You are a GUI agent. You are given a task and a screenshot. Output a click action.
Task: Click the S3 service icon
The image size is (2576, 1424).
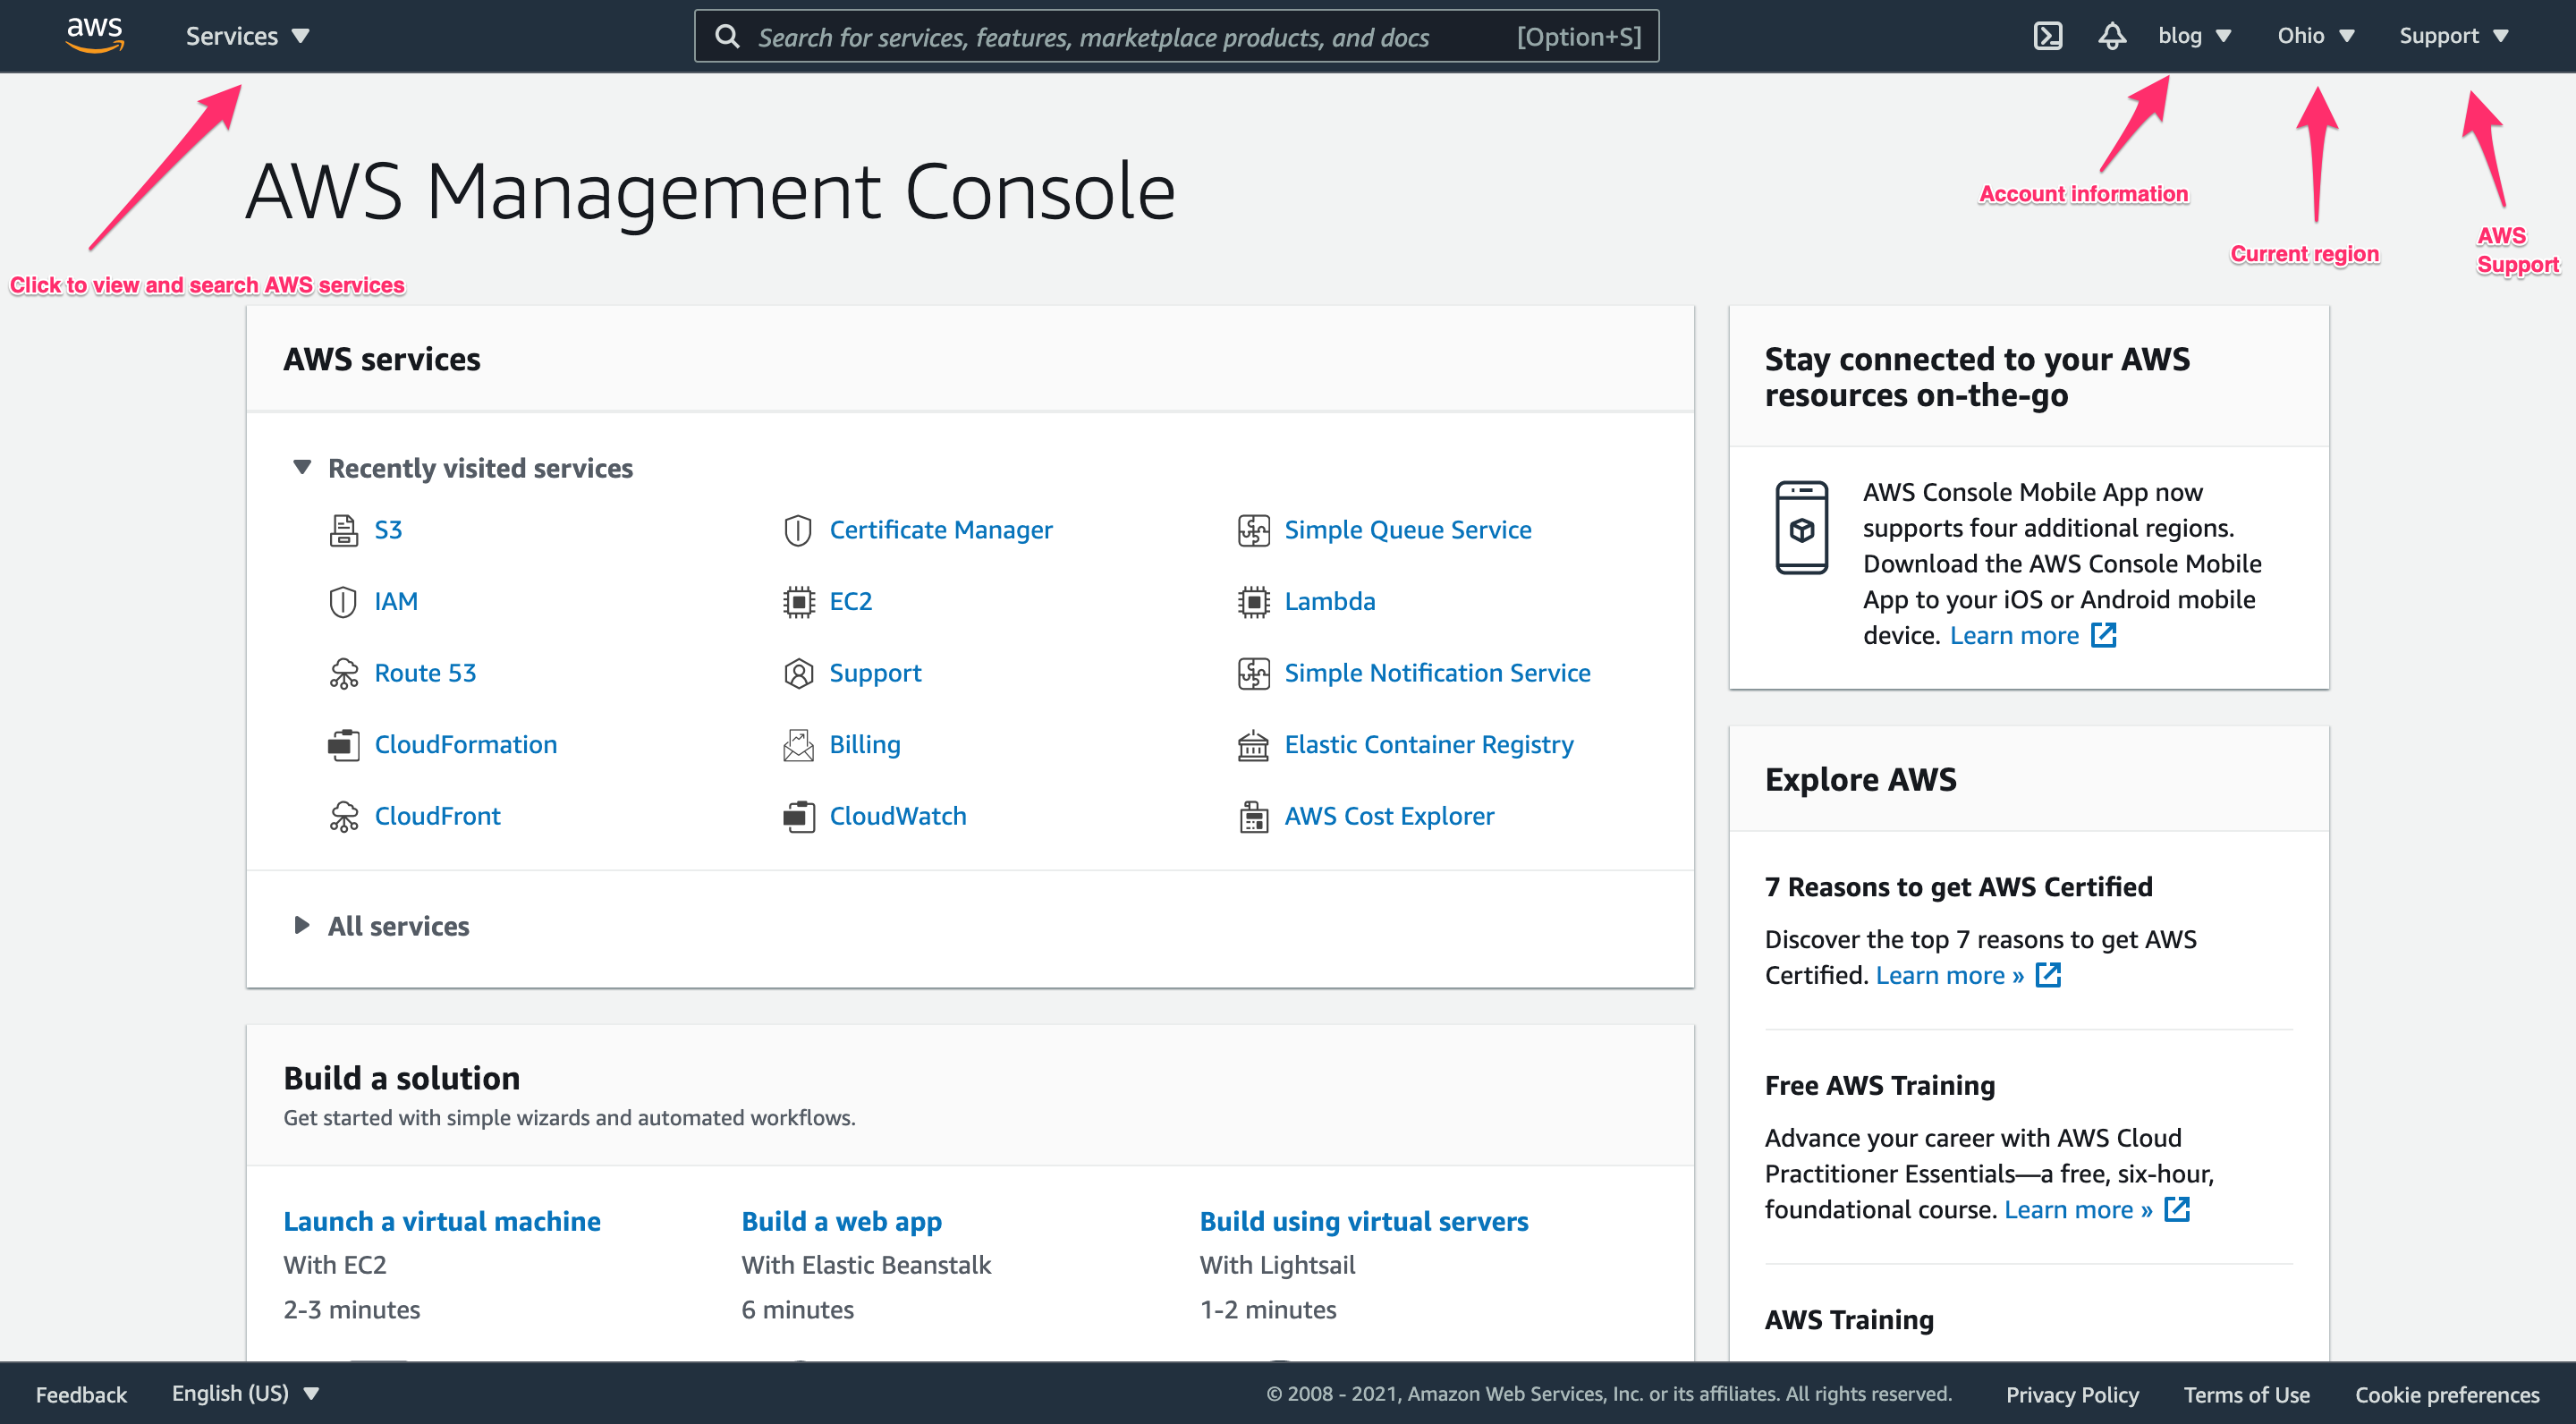click(x=343, y=530)
